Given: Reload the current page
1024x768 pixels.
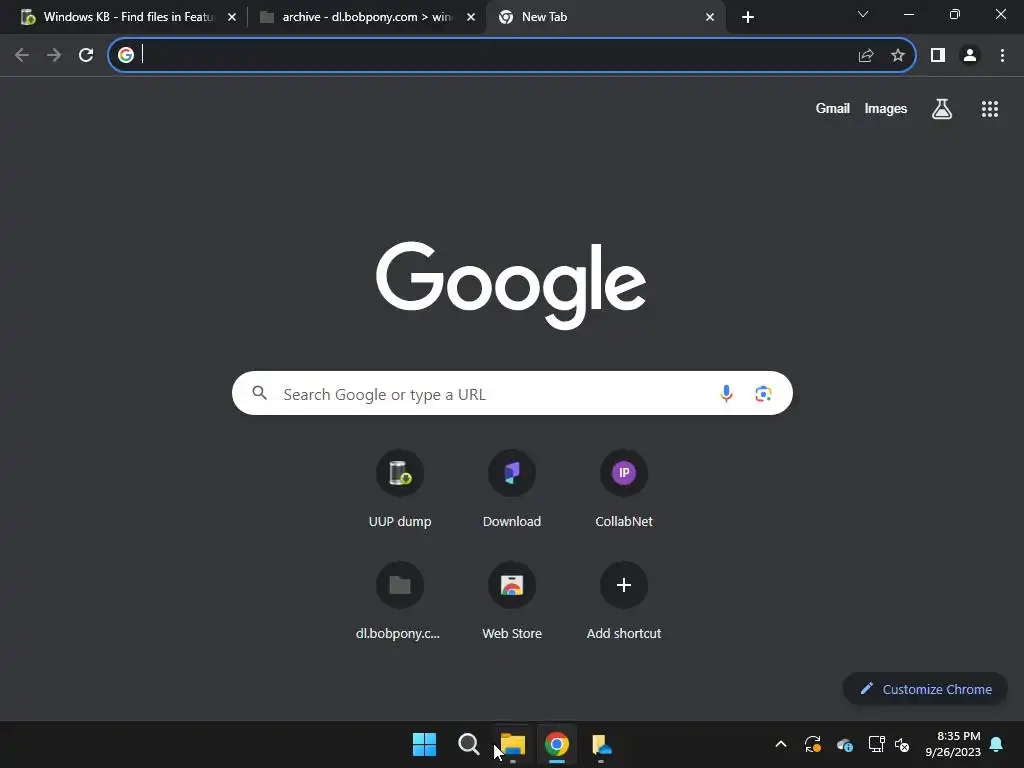Looking at the screenshot, I should [x=86, y=56].
